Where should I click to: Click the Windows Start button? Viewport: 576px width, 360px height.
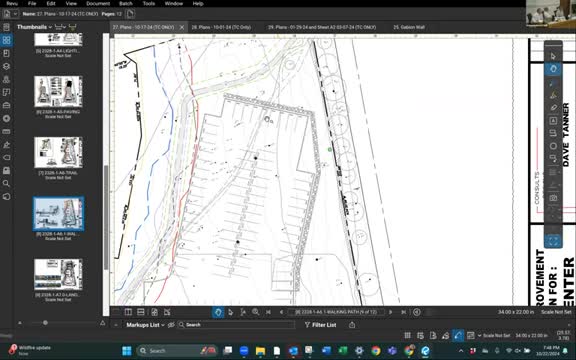(x=126, y=350)
